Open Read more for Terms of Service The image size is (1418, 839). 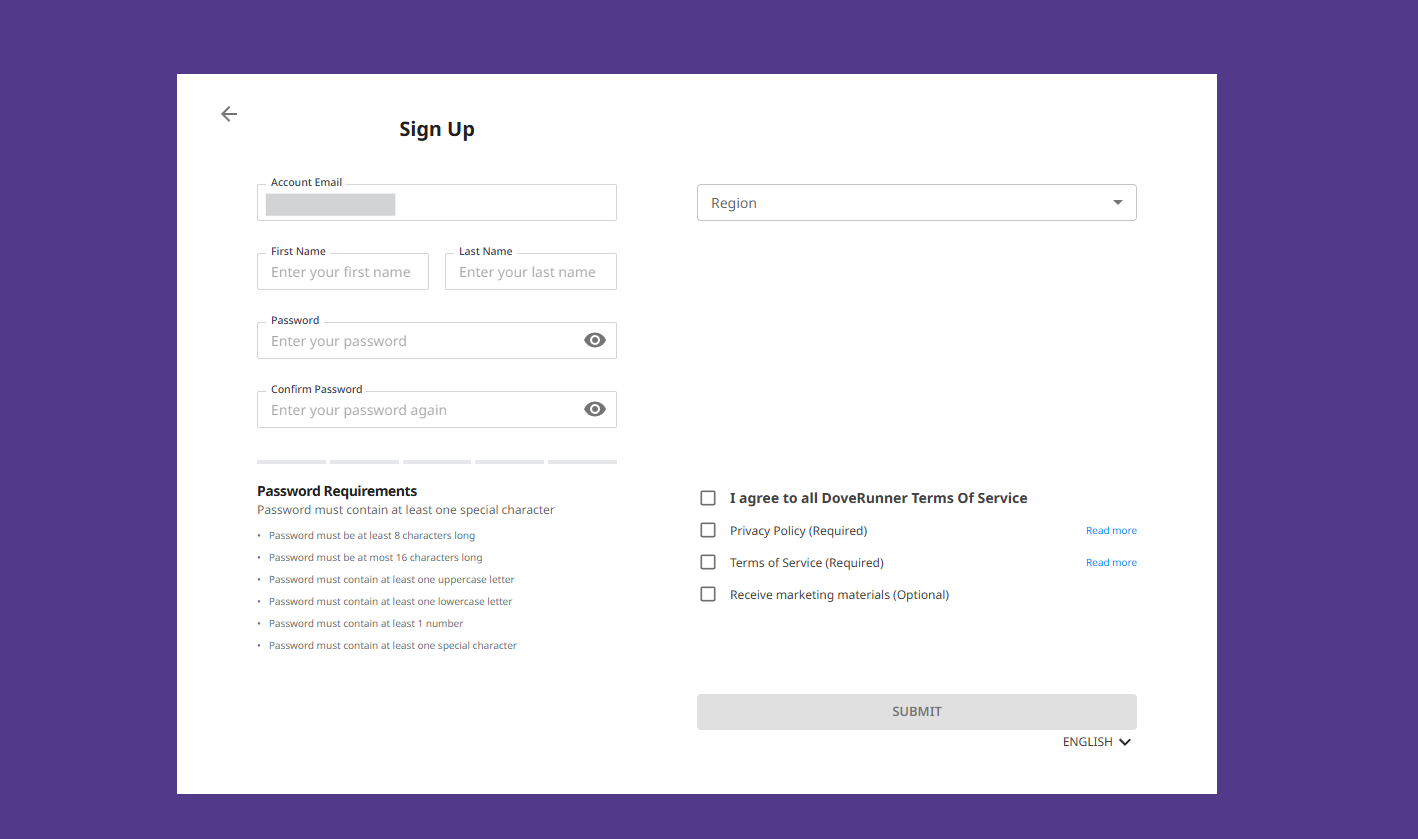[1111, 562]
